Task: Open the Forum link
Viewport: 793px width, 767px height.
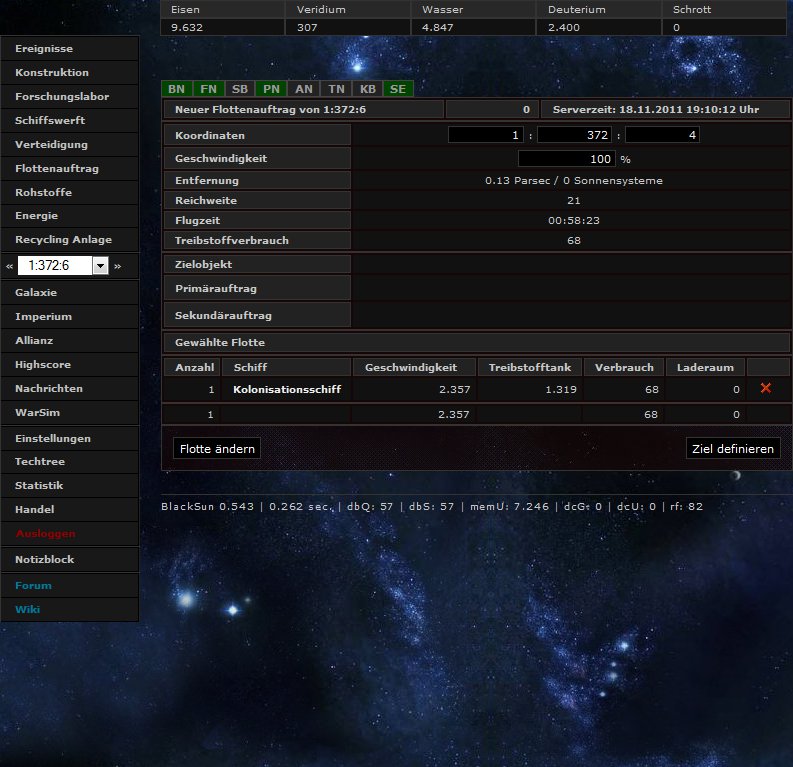Action: 70,585
